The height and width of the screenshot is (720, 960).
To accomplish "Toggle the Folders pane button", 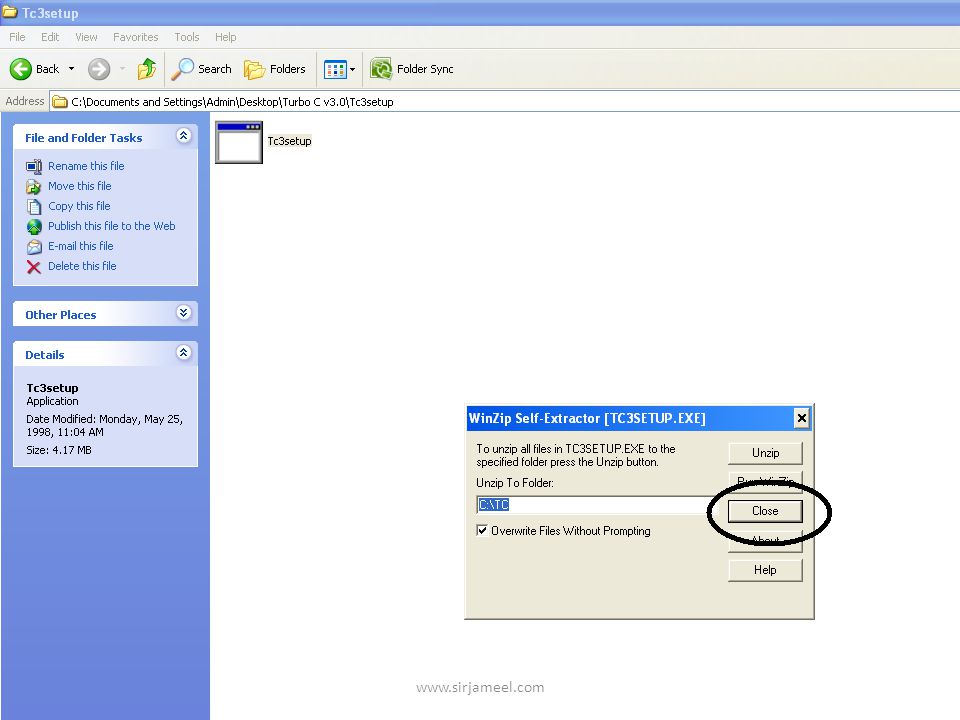I will click(275, 69).
